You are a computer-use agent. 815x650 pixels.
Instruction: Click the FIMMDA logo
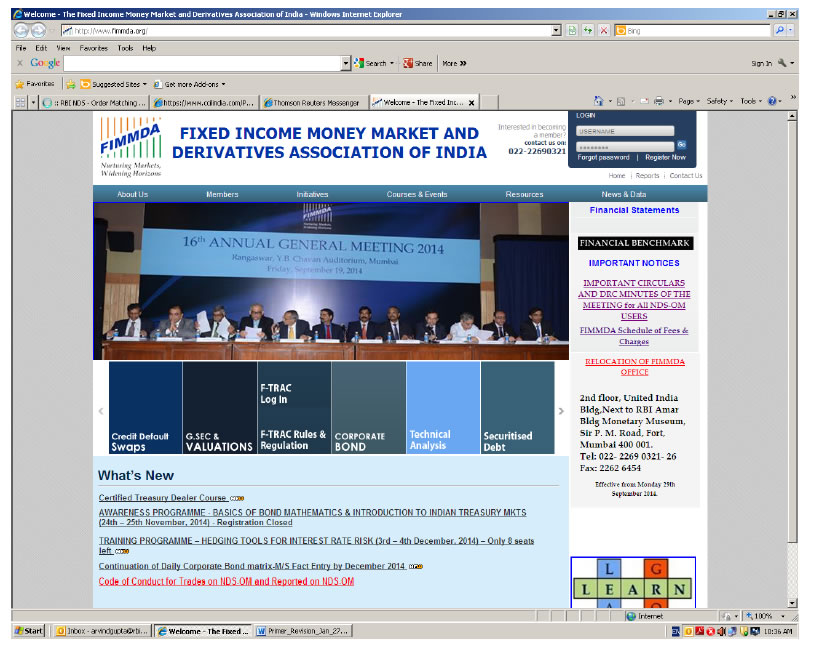tap(130, 145)
